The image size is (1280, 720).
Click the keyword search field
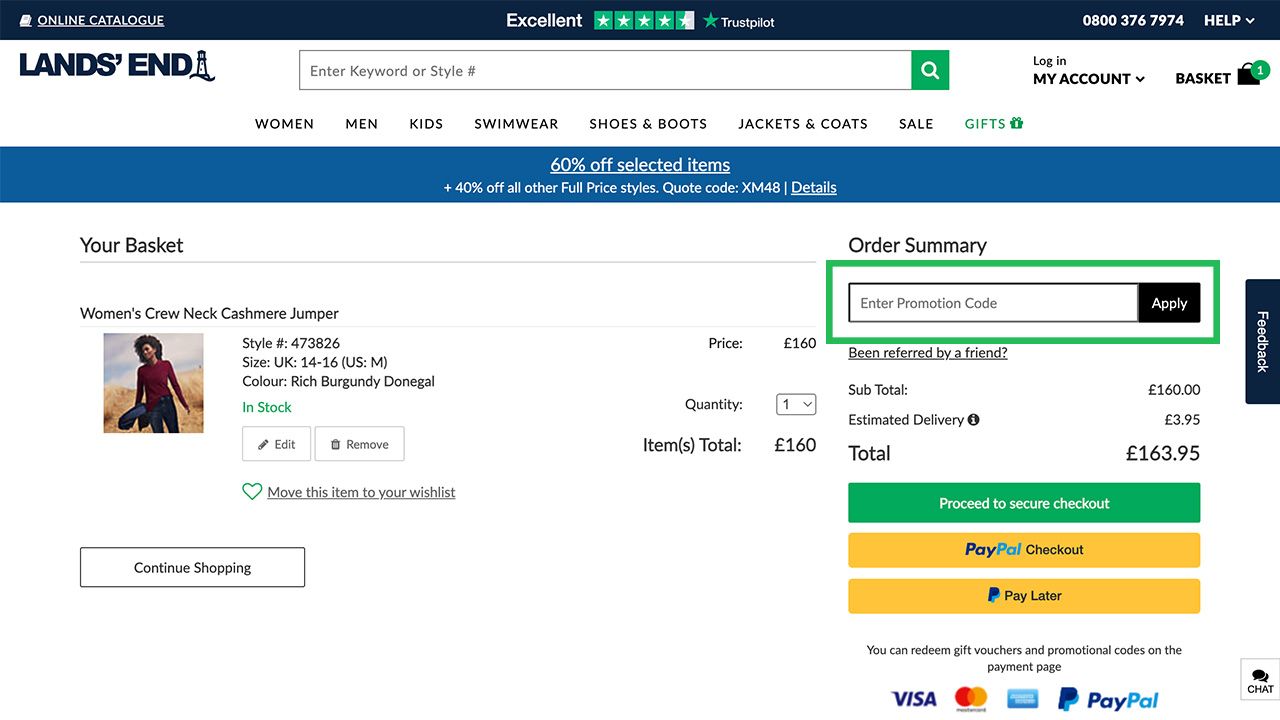pyautogui.click(x=605, y=70)
